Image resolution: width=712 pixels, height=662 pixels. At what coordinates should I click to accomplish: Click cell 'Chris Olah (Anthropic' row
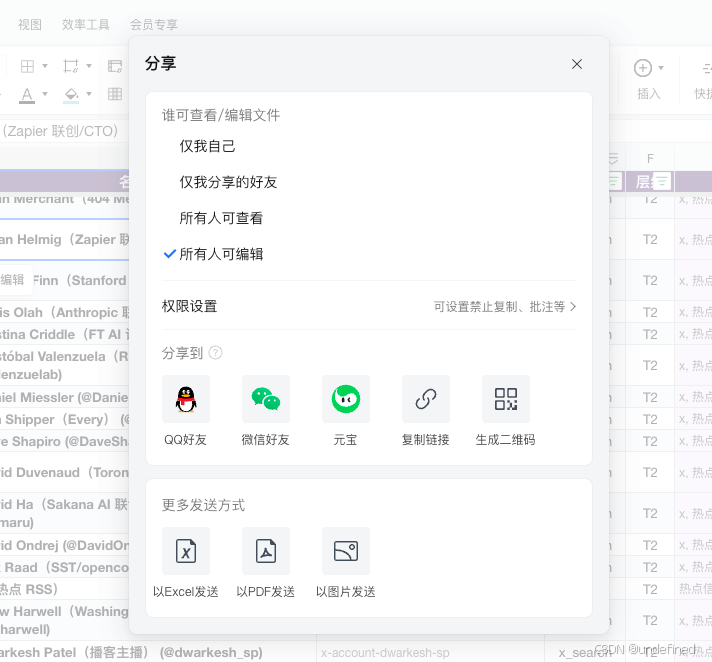click(64, 312)
